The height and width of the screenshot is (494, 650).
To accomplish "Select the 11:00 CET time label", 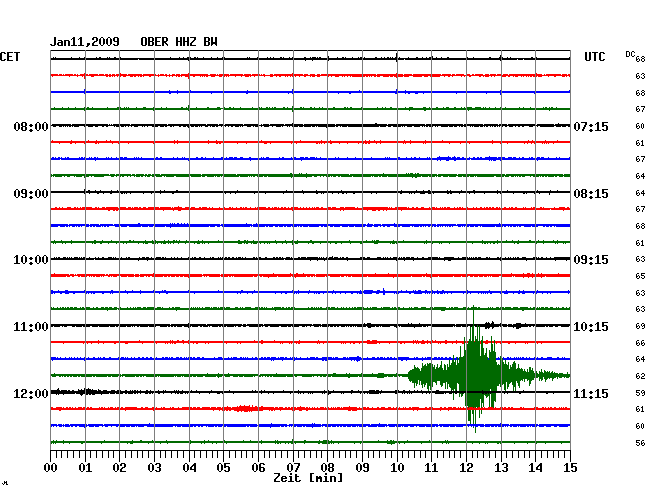I will (31, 327).
